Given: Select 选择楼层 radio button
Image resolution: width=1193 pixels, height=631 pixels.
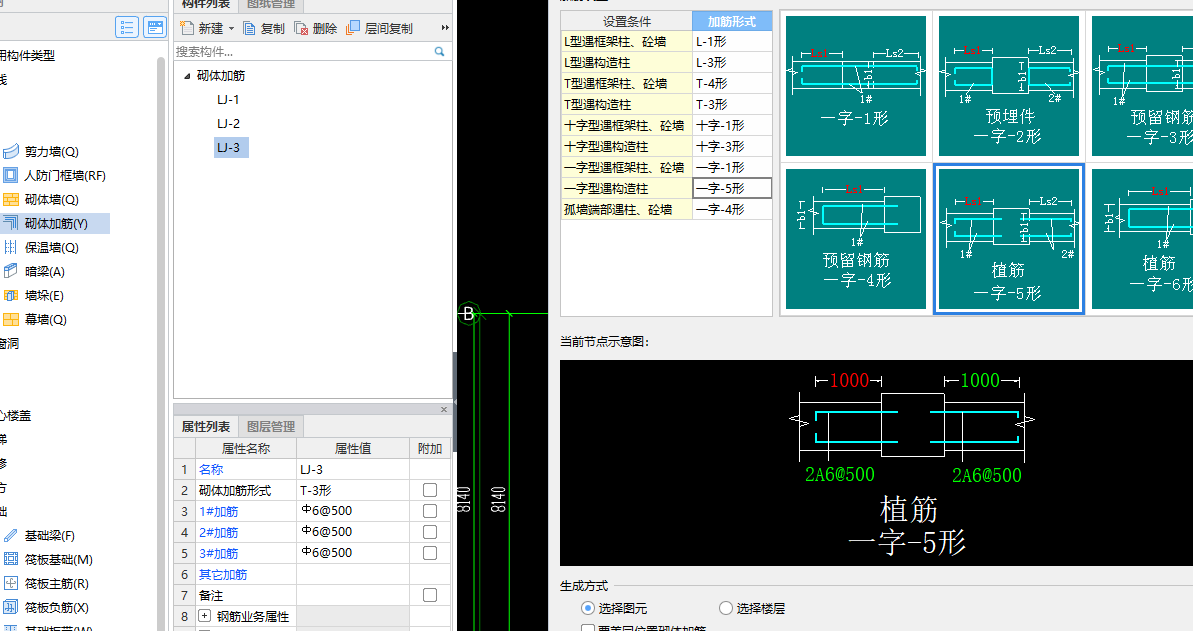Looking at the screenshot, I should coord(726,608).
